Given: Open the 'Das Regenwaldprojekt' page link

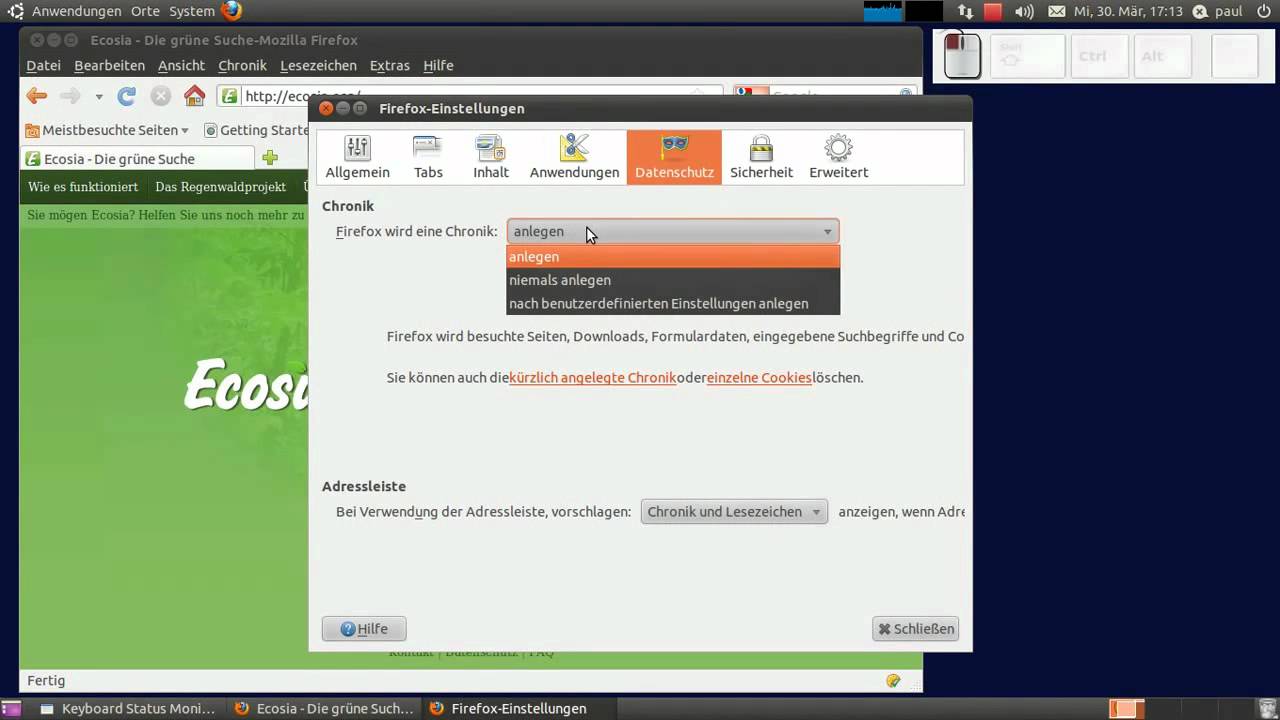Looking at the screenshot, I should [x=220, y=187].
